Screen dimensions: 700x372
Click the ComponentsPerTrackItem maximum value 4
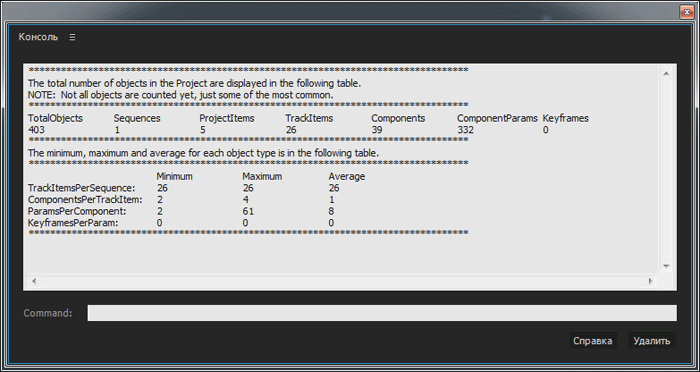(246, 200)
